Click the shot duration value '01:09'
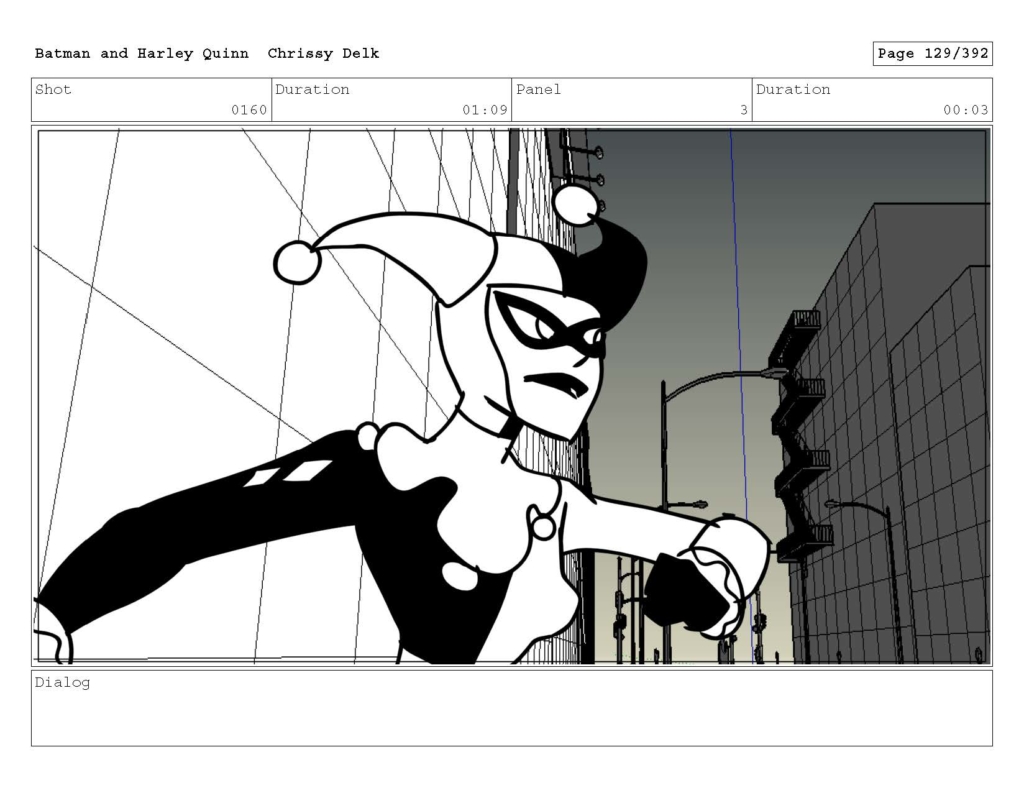The image size is (1024, 793). [x=485, y=110]
